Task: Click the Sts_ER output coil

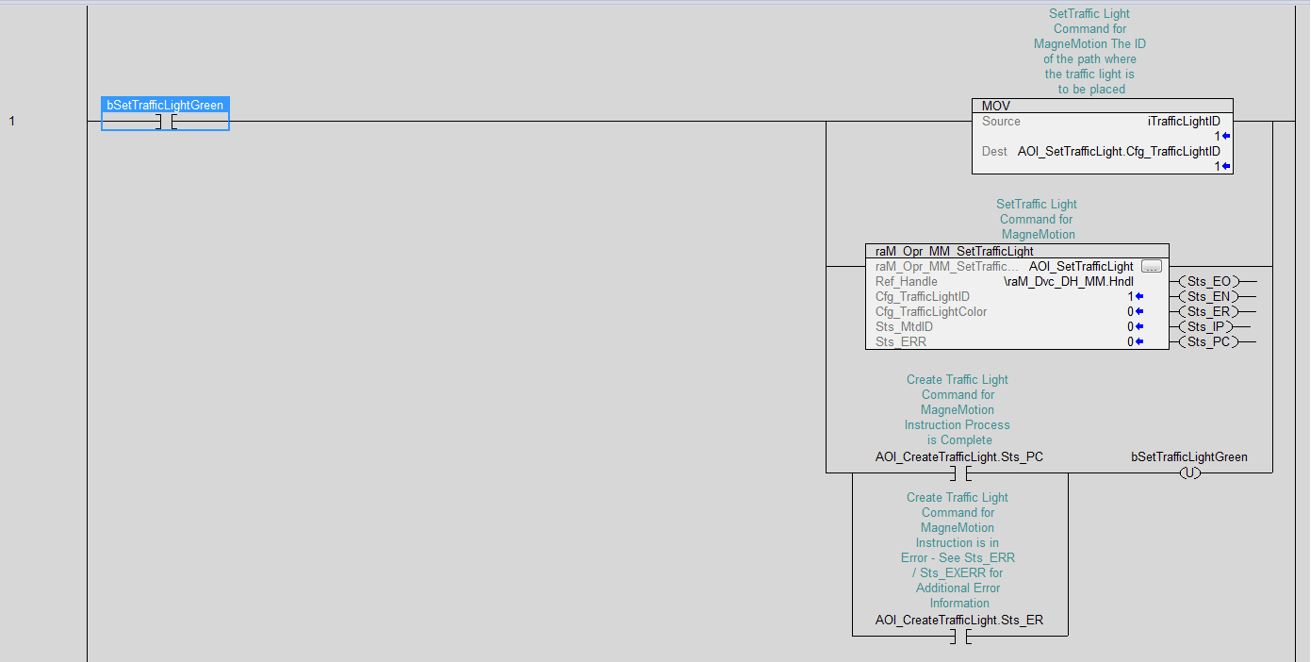Action: (x=1208, y=311)
